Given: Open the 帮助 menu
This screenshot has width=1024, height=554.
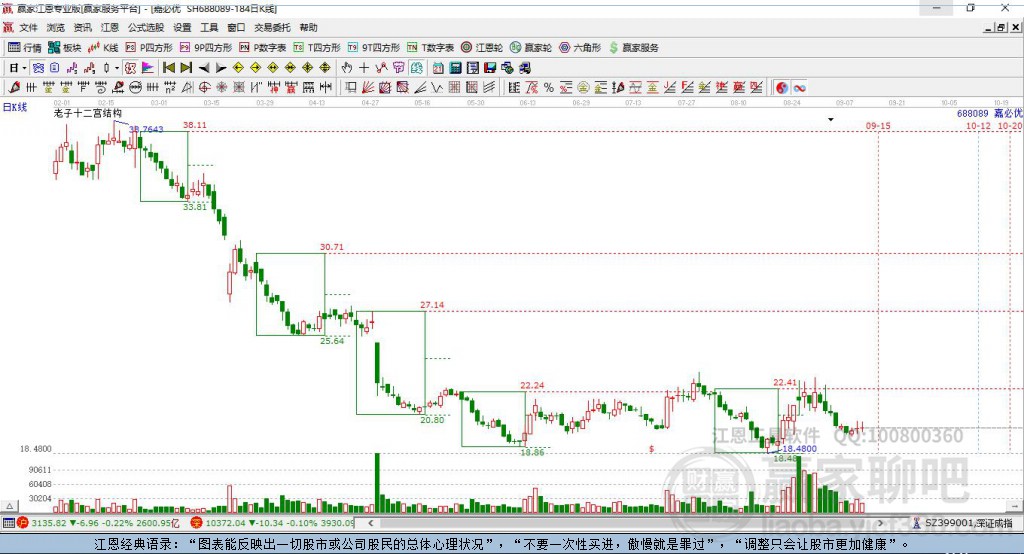Looking at the screenshot, I should coord(308,27).
